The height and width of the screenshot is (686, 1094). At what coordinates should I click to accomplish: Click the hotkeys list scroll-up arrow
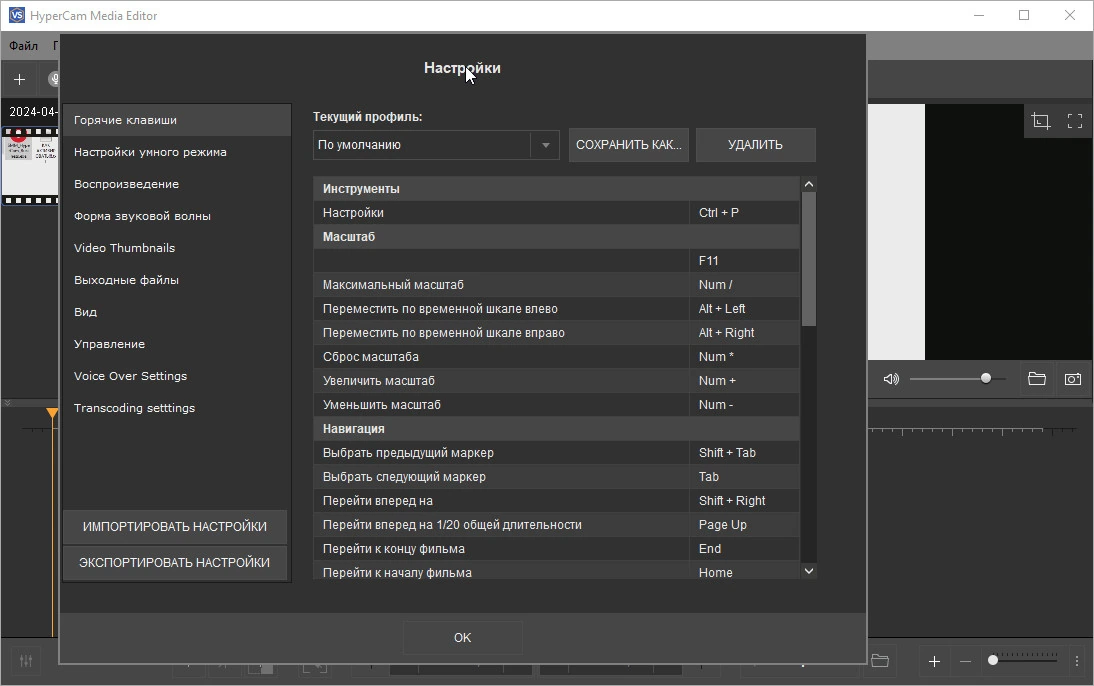click(x=809, y=184)
